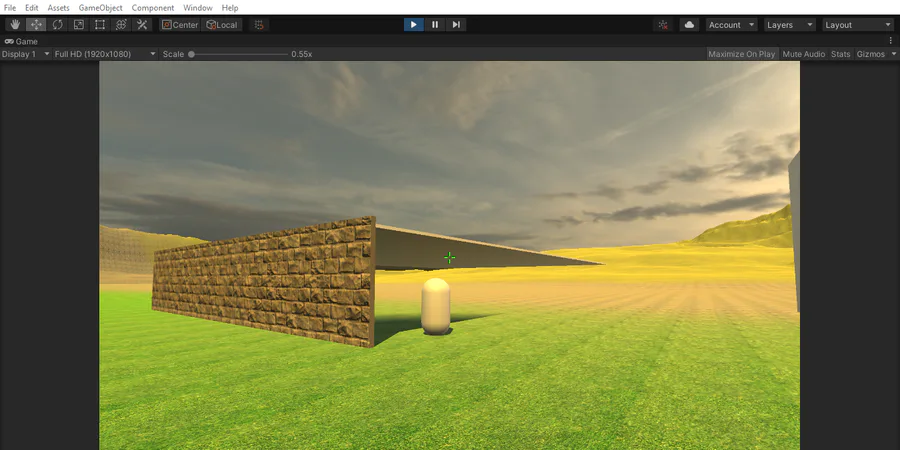Select the Transform tool
The image size is (900, 450).
121,25
